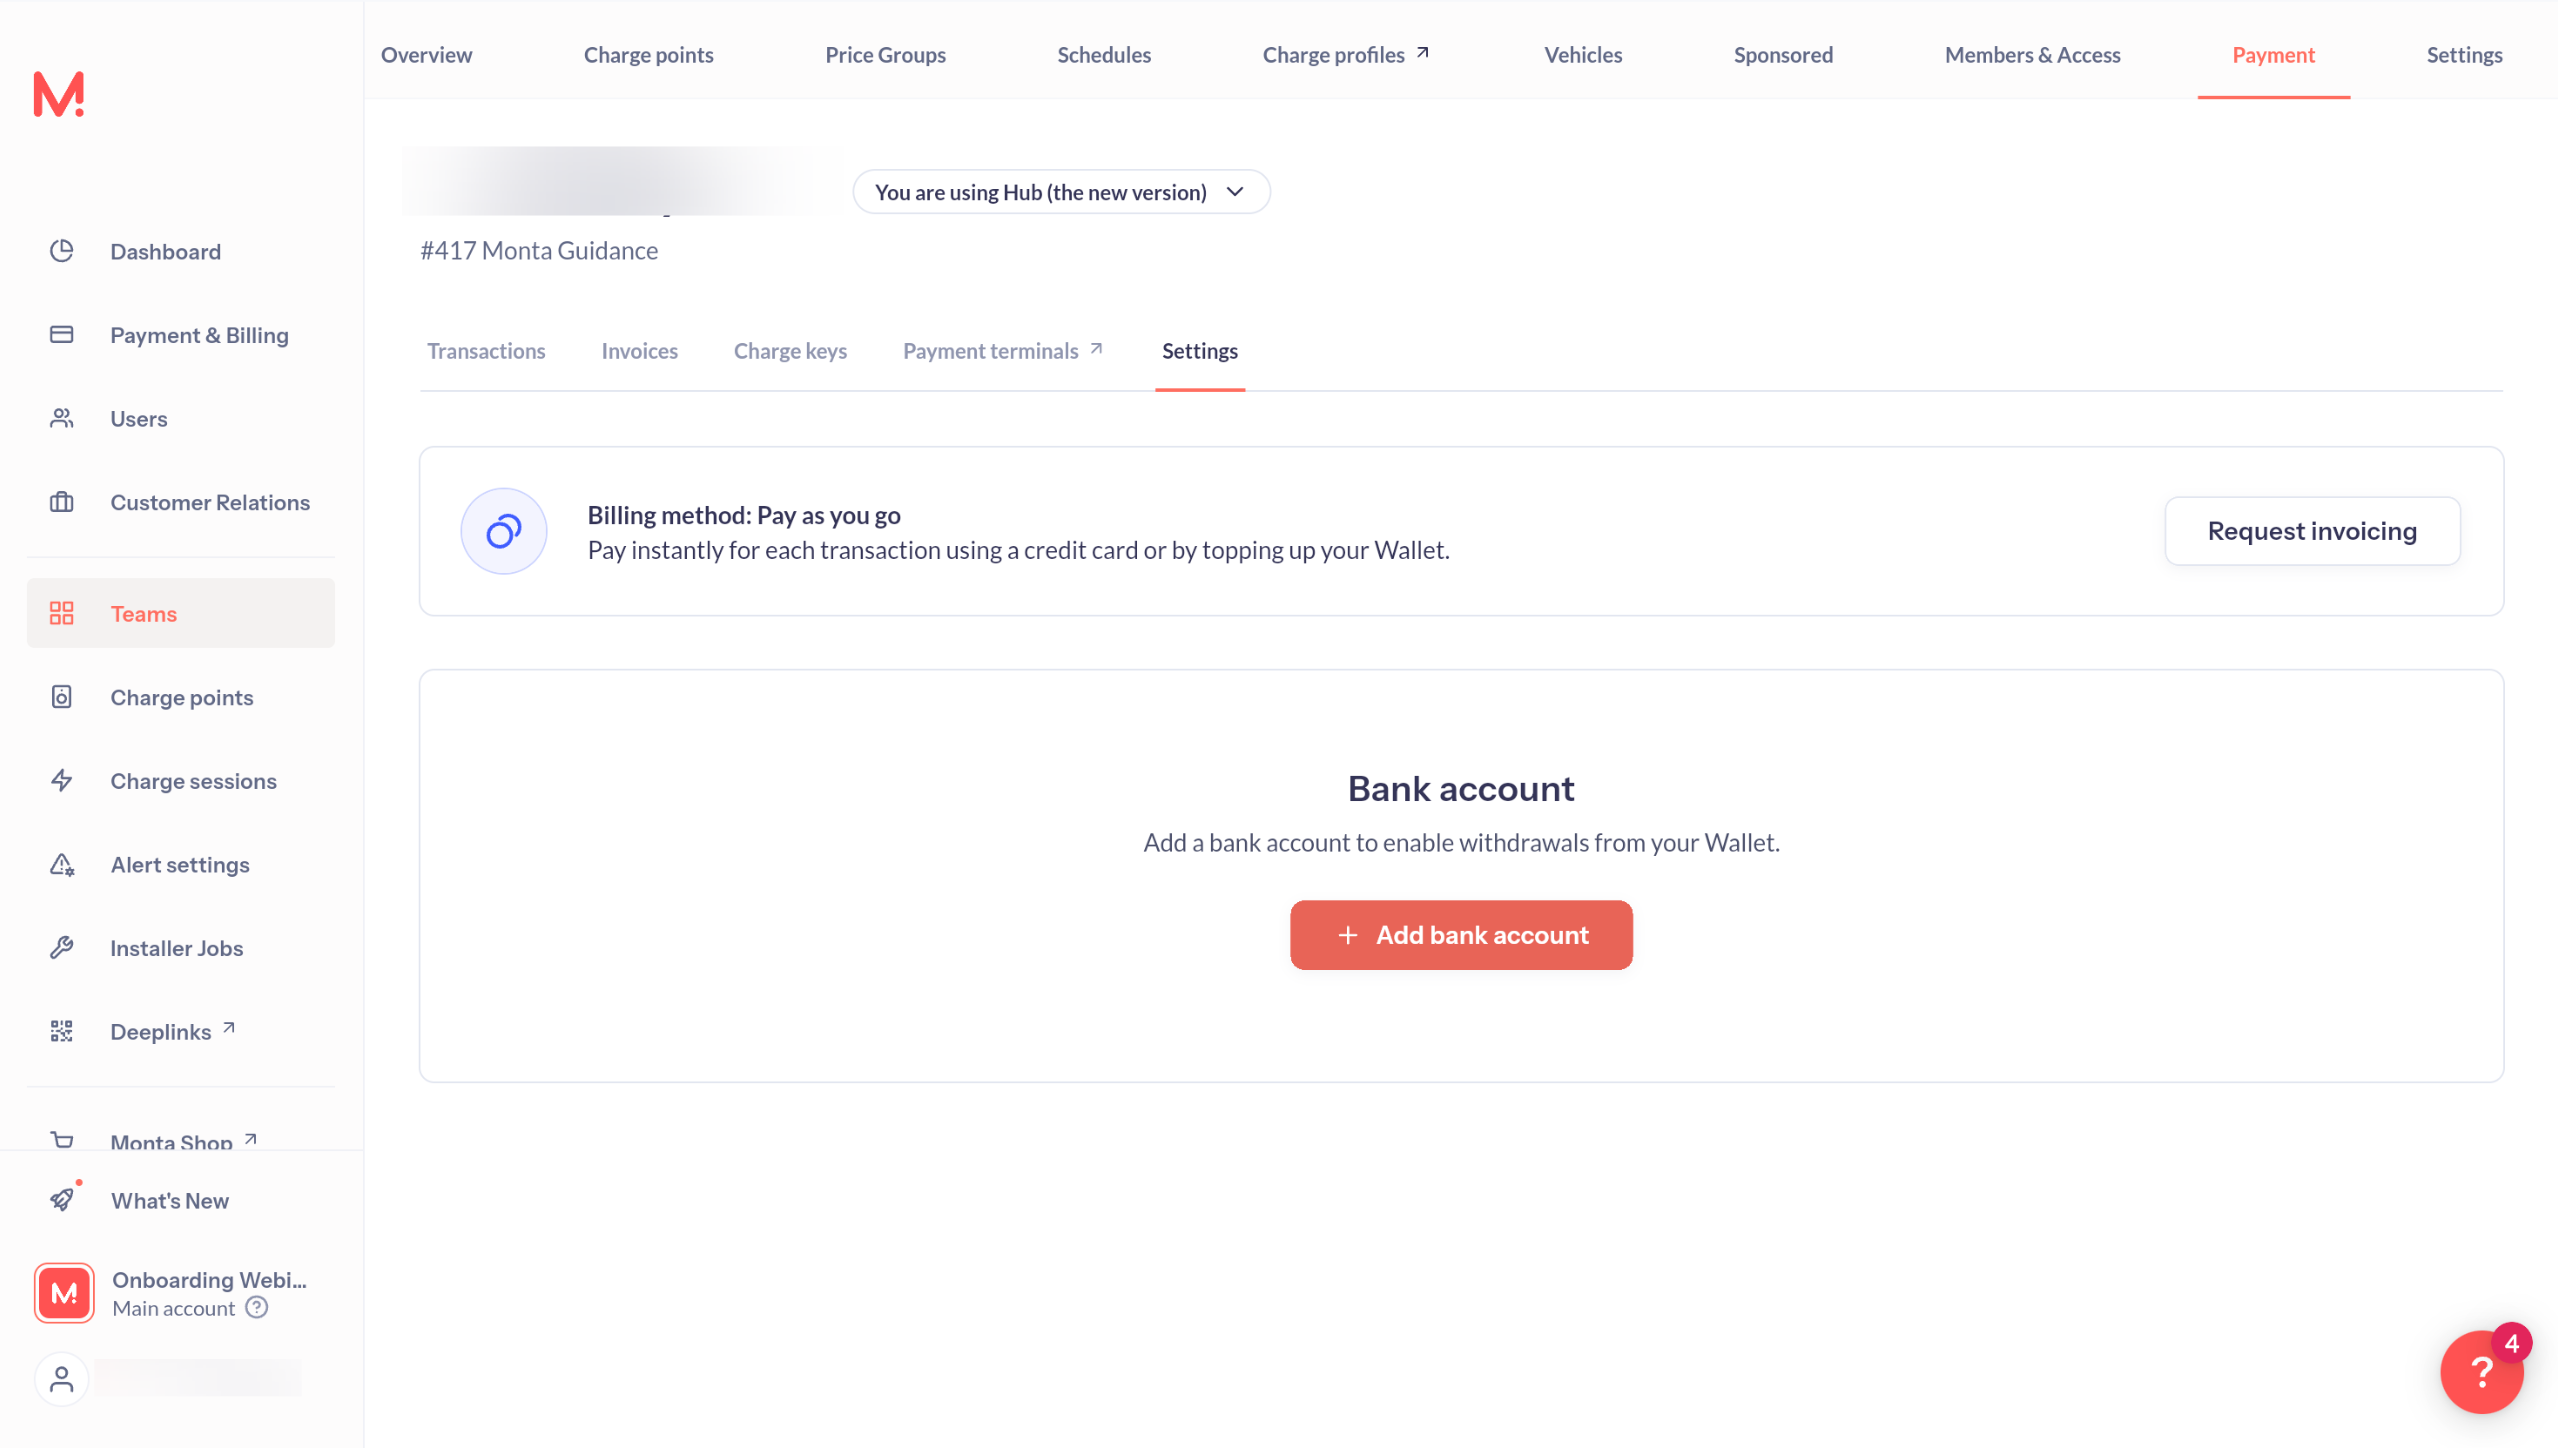Open the red help question mark bubble
The image size is (2558, 1448).
[x=2482, y=1372]
